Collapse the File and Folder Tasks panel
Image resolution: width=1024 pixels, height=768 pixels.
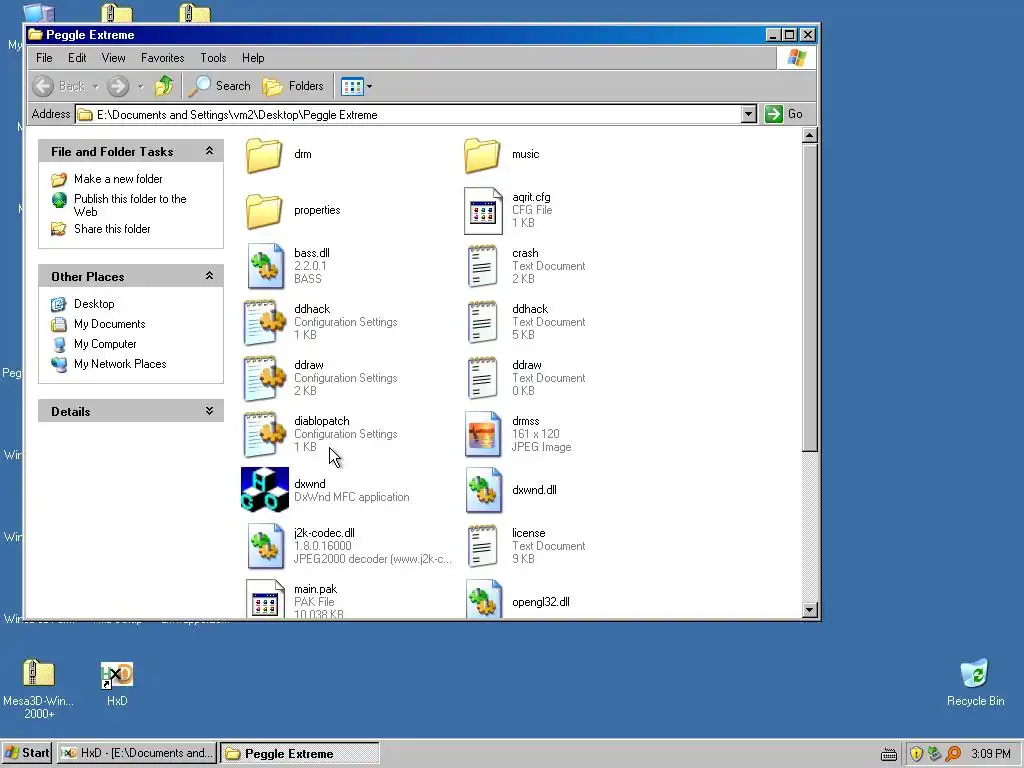point(209,151)
